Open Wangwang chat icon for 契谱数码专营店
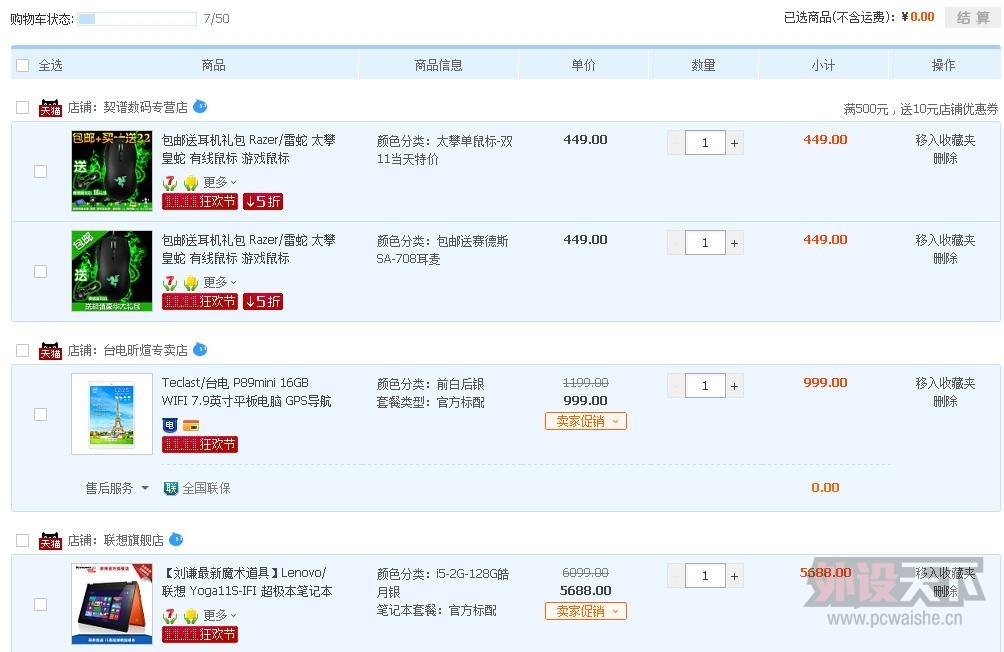This screenshot has width=1004, height=652. click(200, 106)
